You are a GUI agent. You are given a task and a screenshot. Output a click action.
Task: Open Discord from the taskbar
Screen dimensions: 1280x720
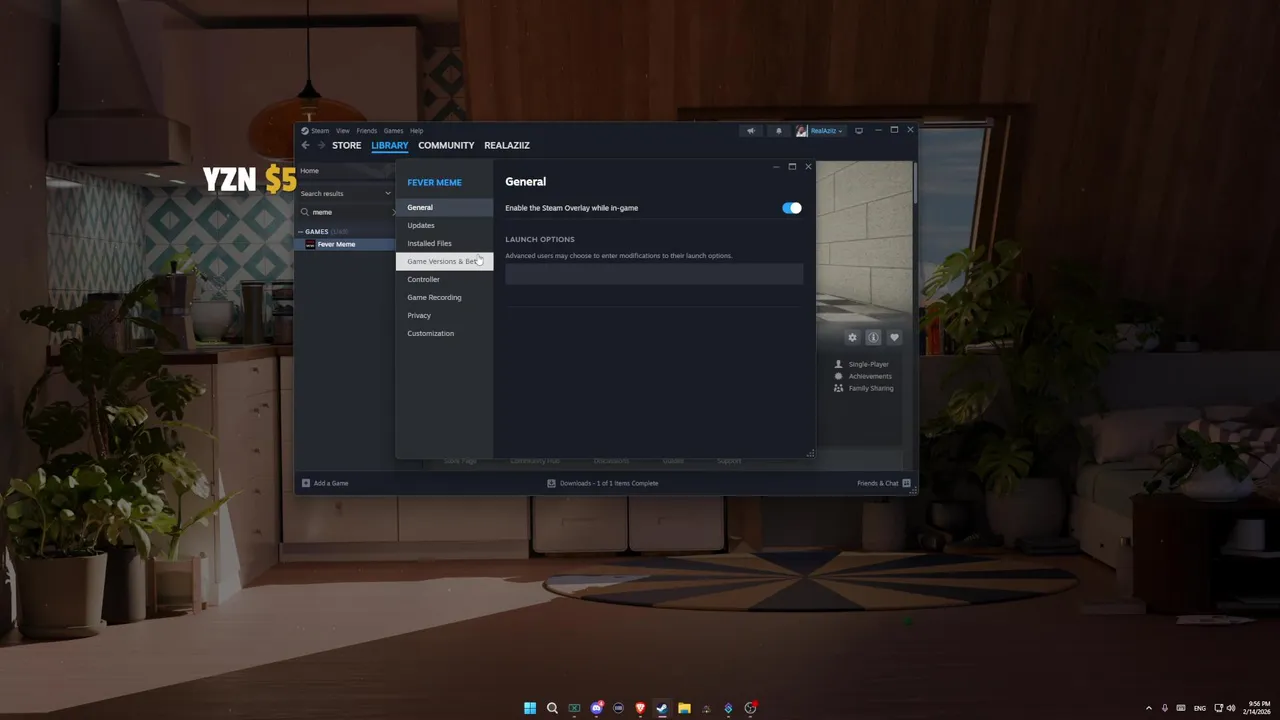[x=597, y=708]
